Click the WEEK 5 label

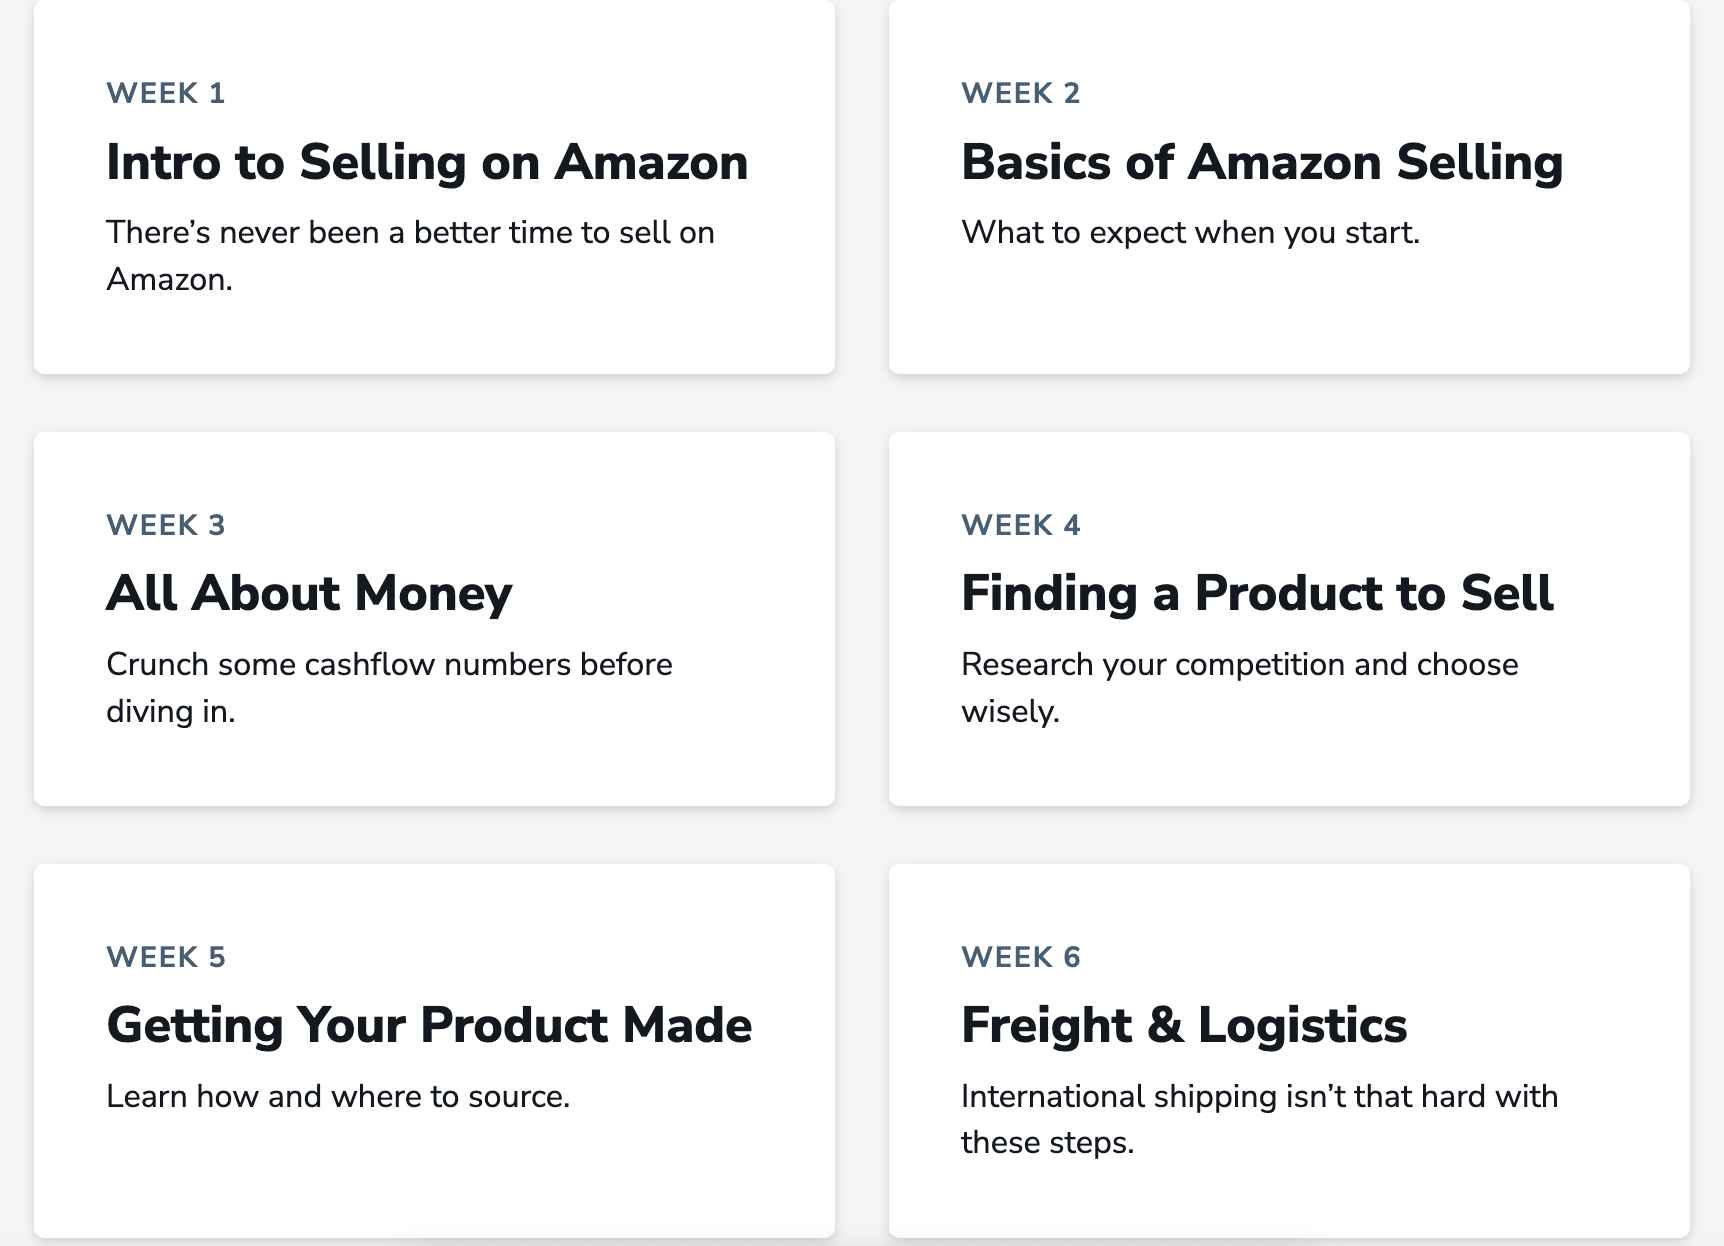[x=166, y=957]
